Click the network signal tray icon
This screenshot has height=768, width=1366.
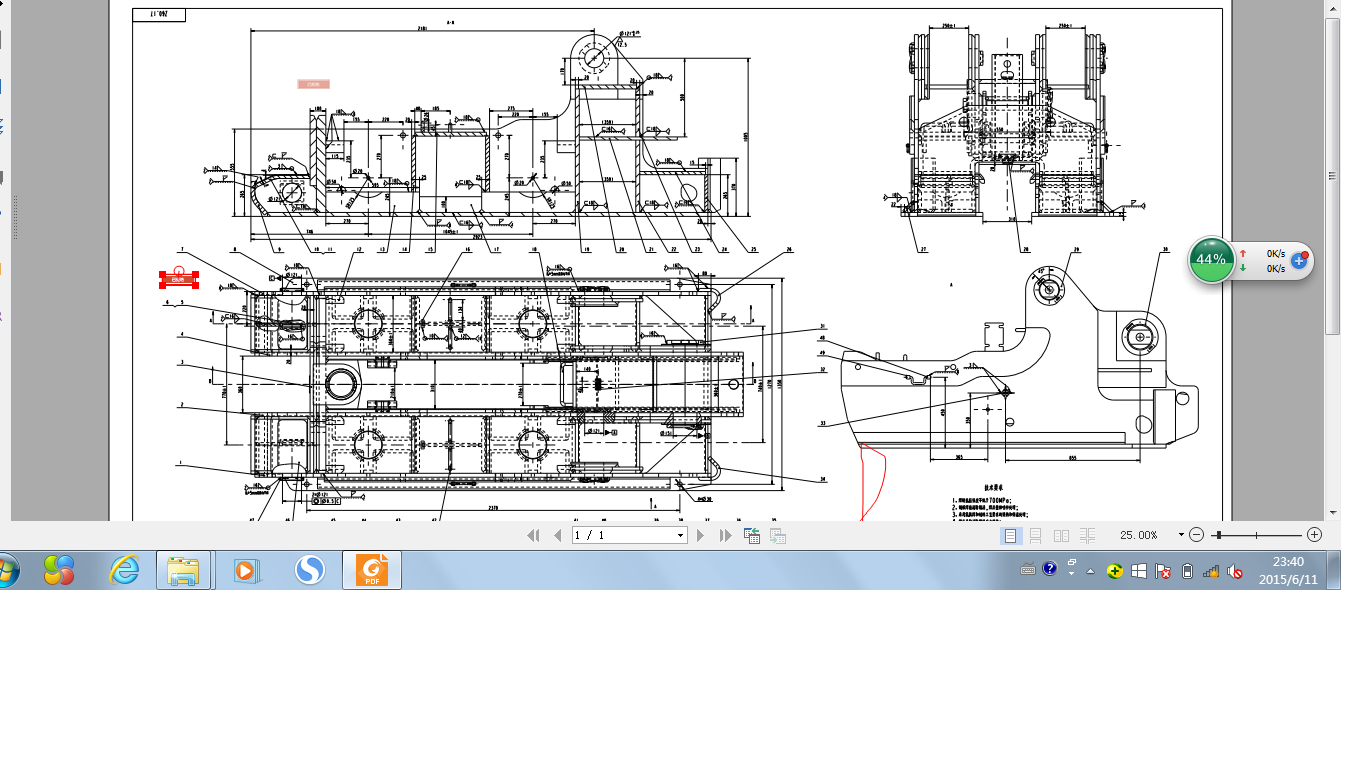coord(1211,571)
